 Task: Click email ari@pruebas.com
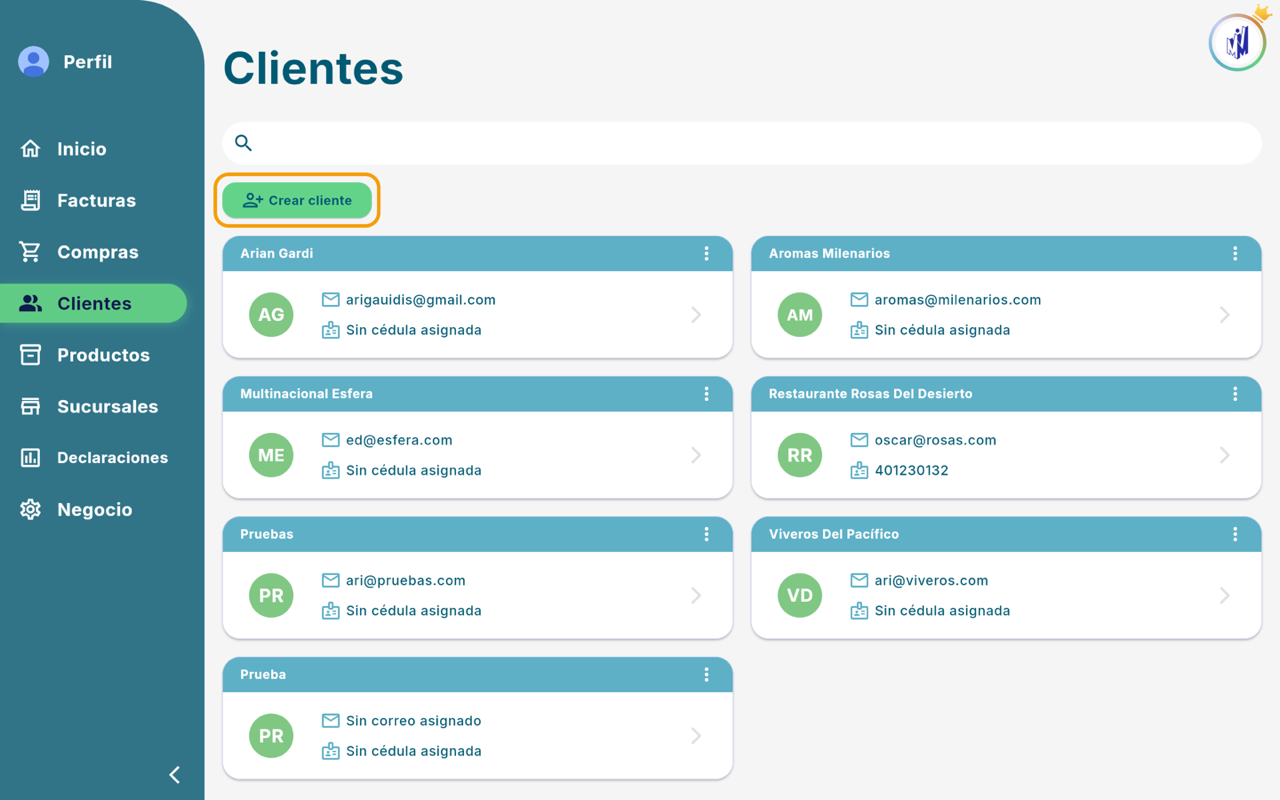(406, 580)
